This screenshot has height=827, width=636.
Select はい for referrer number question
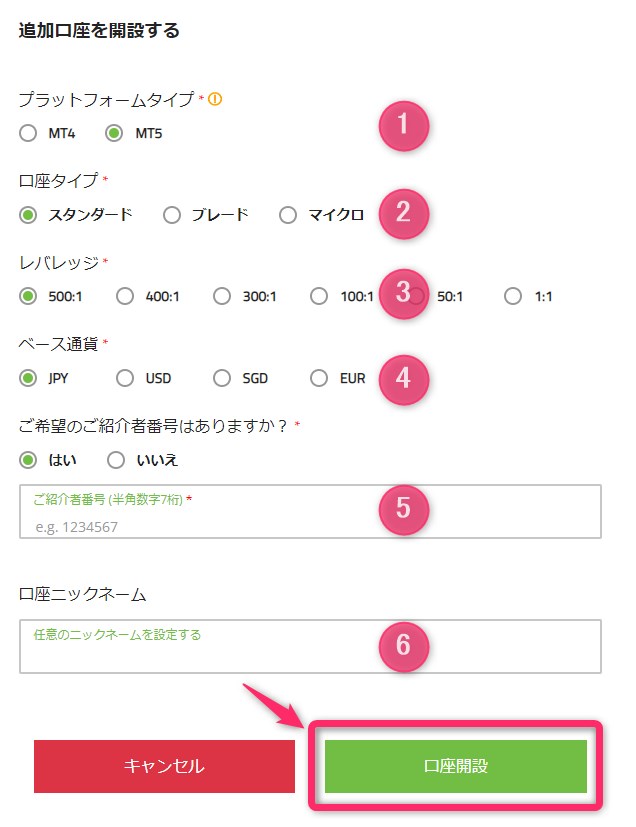pyautogui.click(x=27, y=460)
